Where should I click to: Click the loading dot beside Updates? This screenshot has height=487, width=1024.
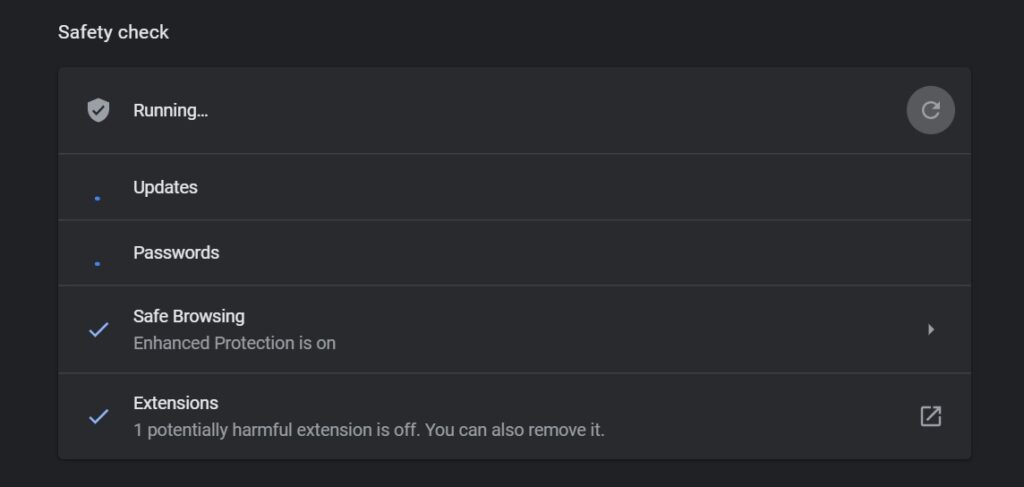[x=97, y=198]
